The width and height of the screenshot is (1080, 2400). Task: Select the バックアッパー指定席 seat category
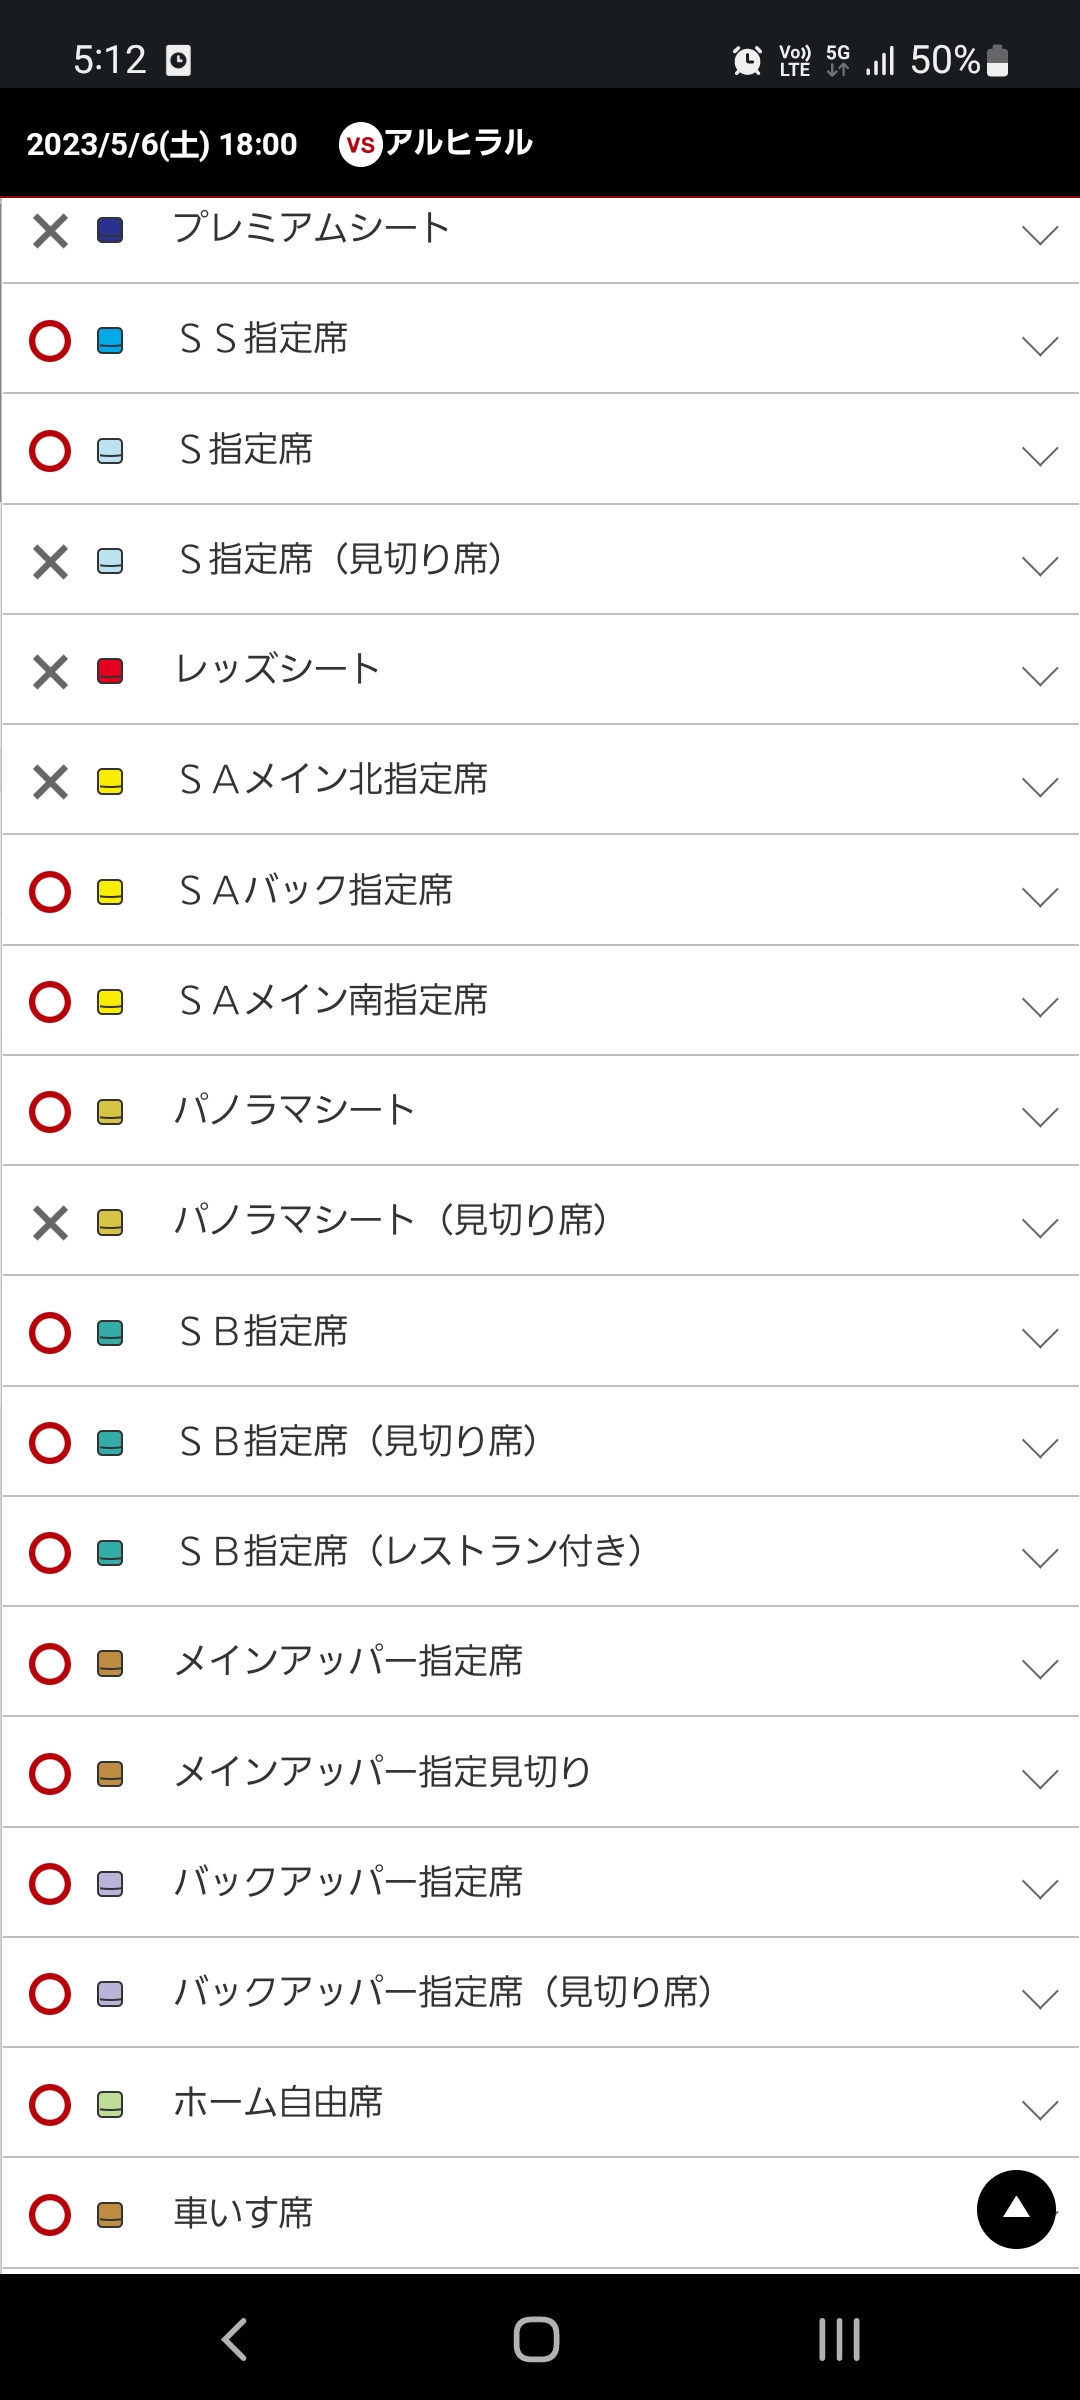[348, 1882]
